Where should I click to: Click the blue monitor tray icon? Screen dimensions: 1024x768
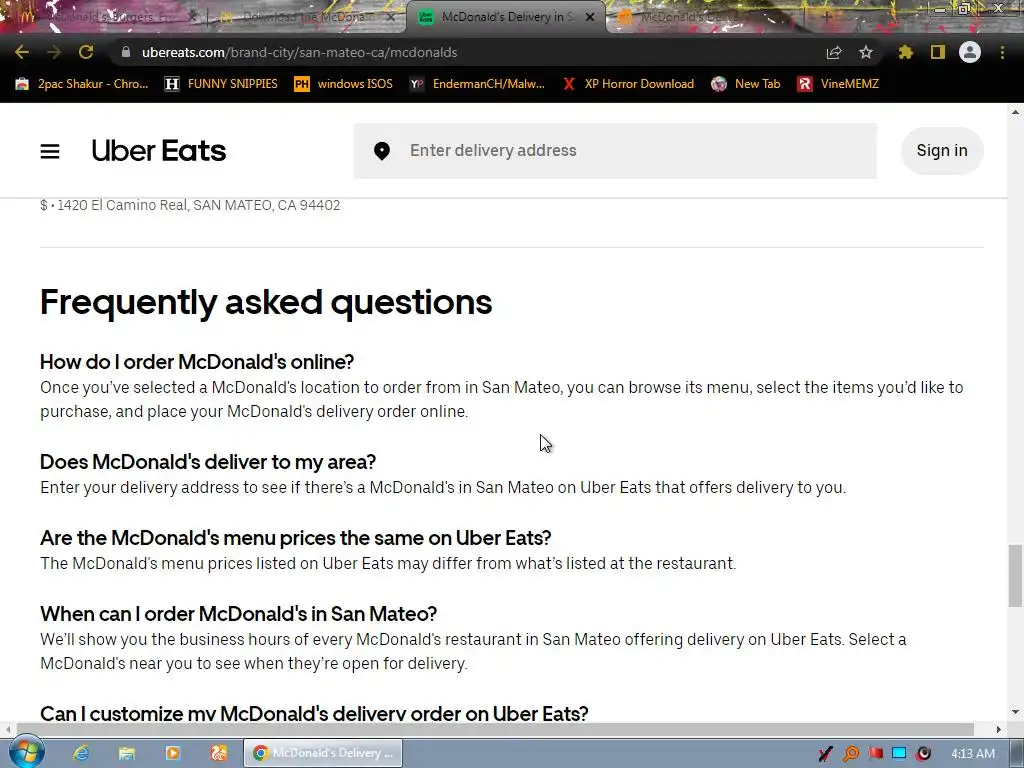click(x=899, y=754)
